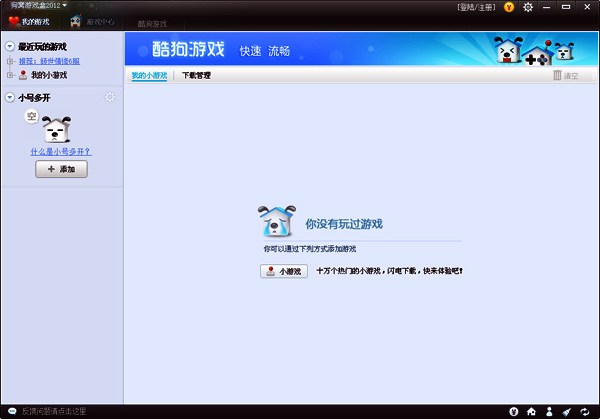
Task: Click the 登陆/注册 login link
Action: point(476,7)
